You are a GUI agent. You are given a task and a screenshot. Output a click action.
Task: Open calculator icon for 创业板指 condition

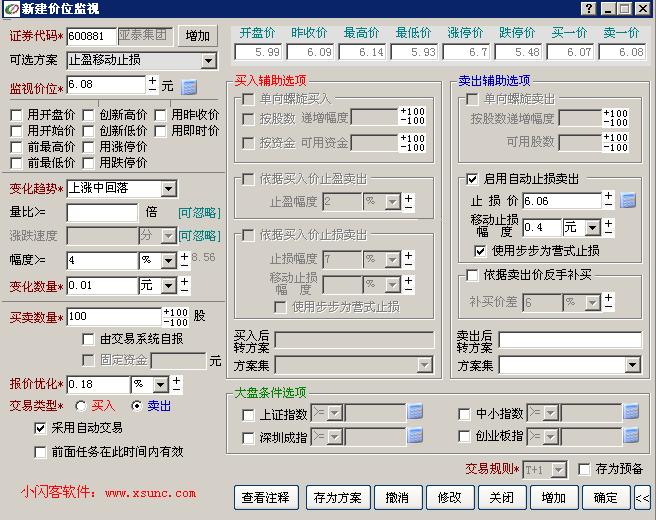click(631, 436)
